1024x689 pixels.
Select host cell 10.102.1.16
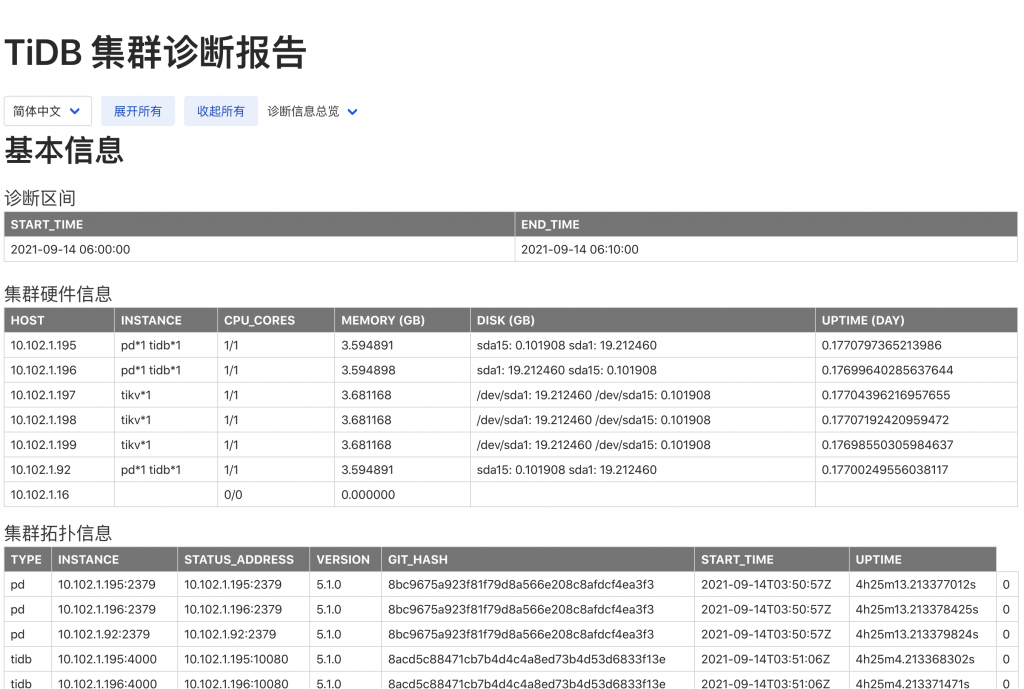59,494
